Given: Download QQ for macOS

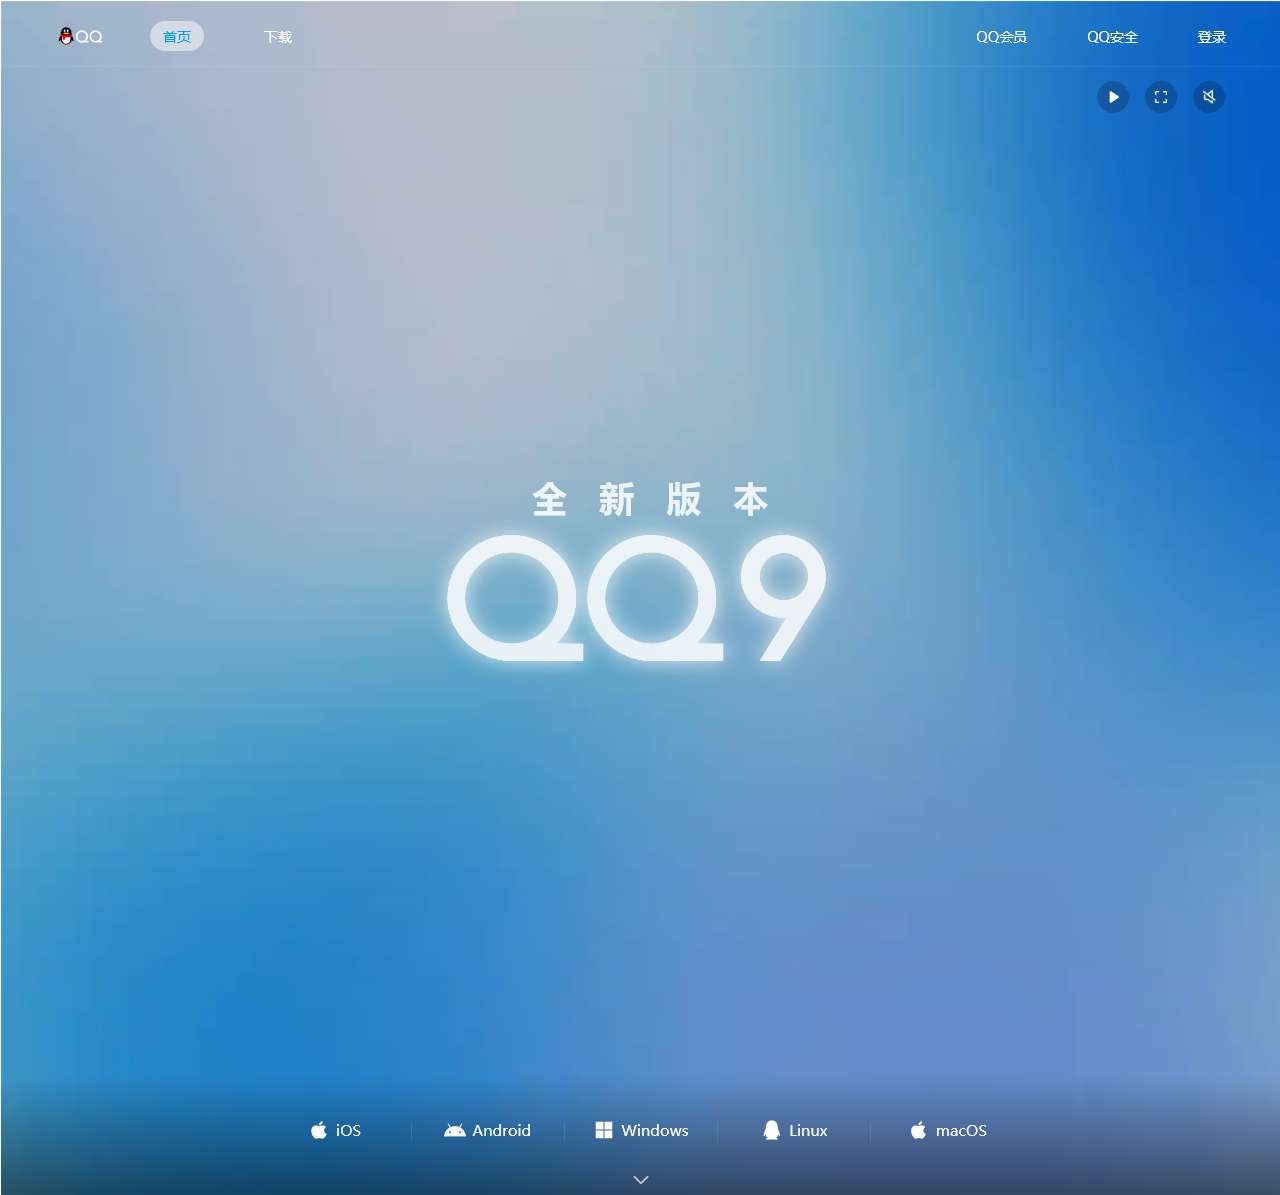Looking at the screenshot, I should (x=948, y=1130).
